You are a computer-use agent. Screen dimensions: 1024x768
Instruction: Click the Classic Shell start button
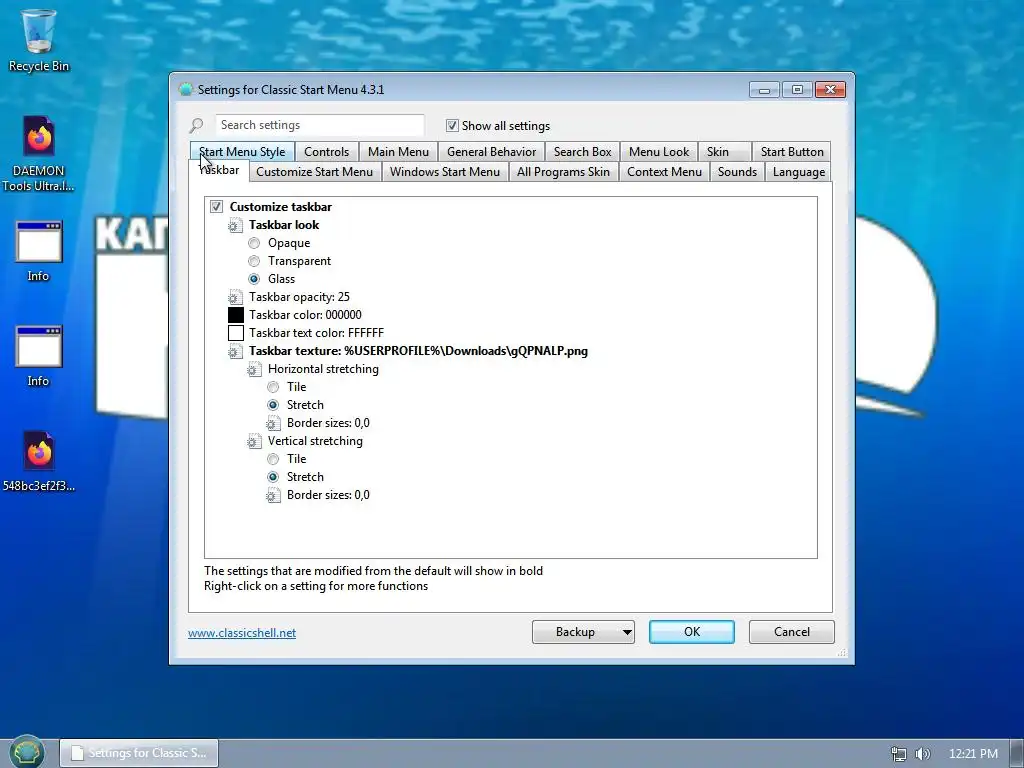point(27,752)
